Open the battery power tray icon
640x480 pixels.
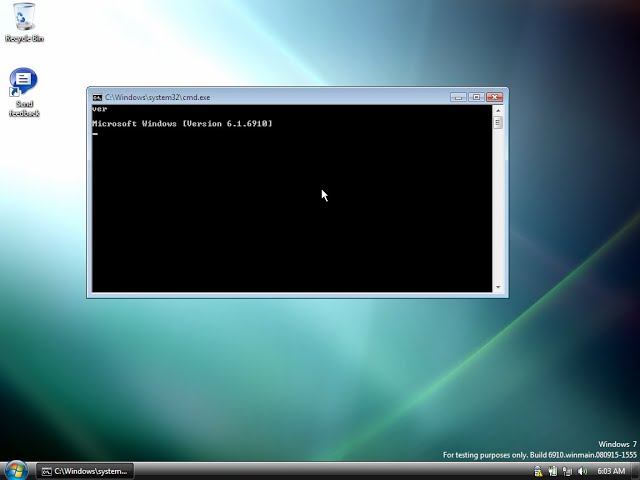(553, 471)
